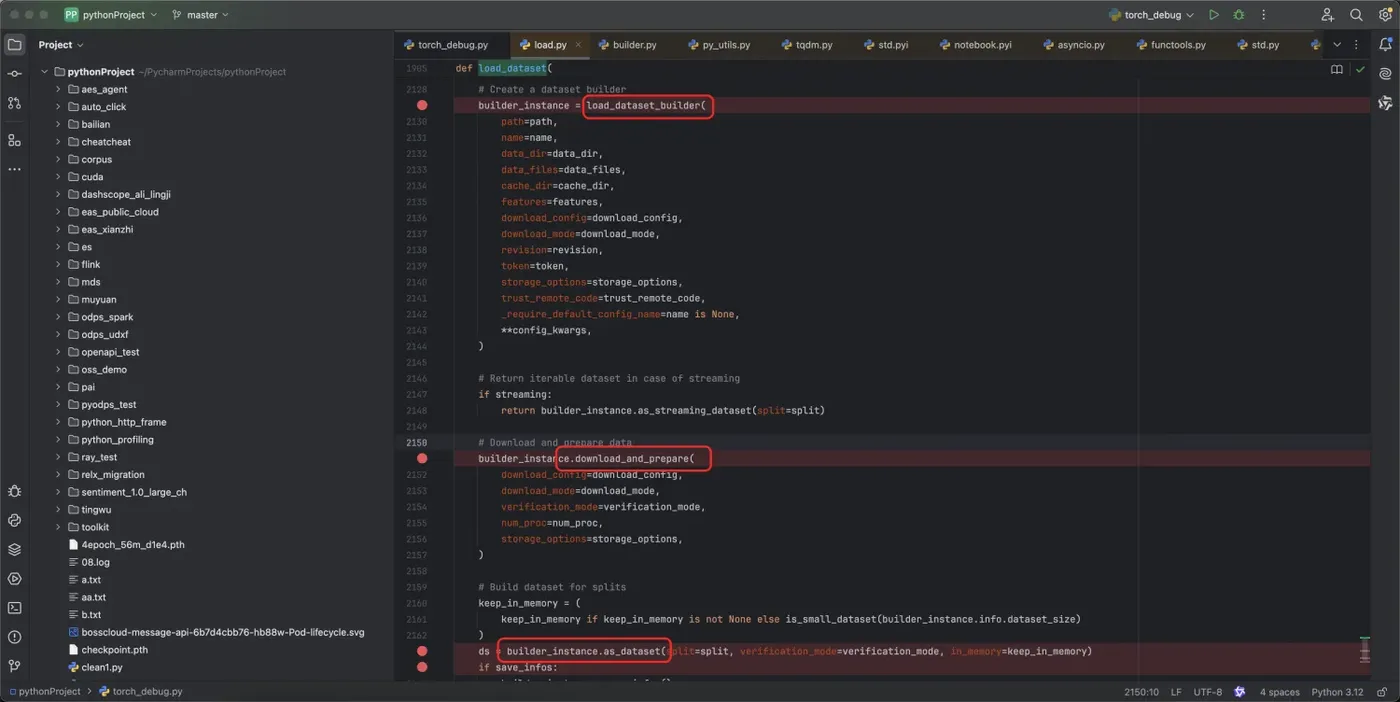Remove breakpoint on as_dataset line
1400x702 pixels.
pos(422,651)
